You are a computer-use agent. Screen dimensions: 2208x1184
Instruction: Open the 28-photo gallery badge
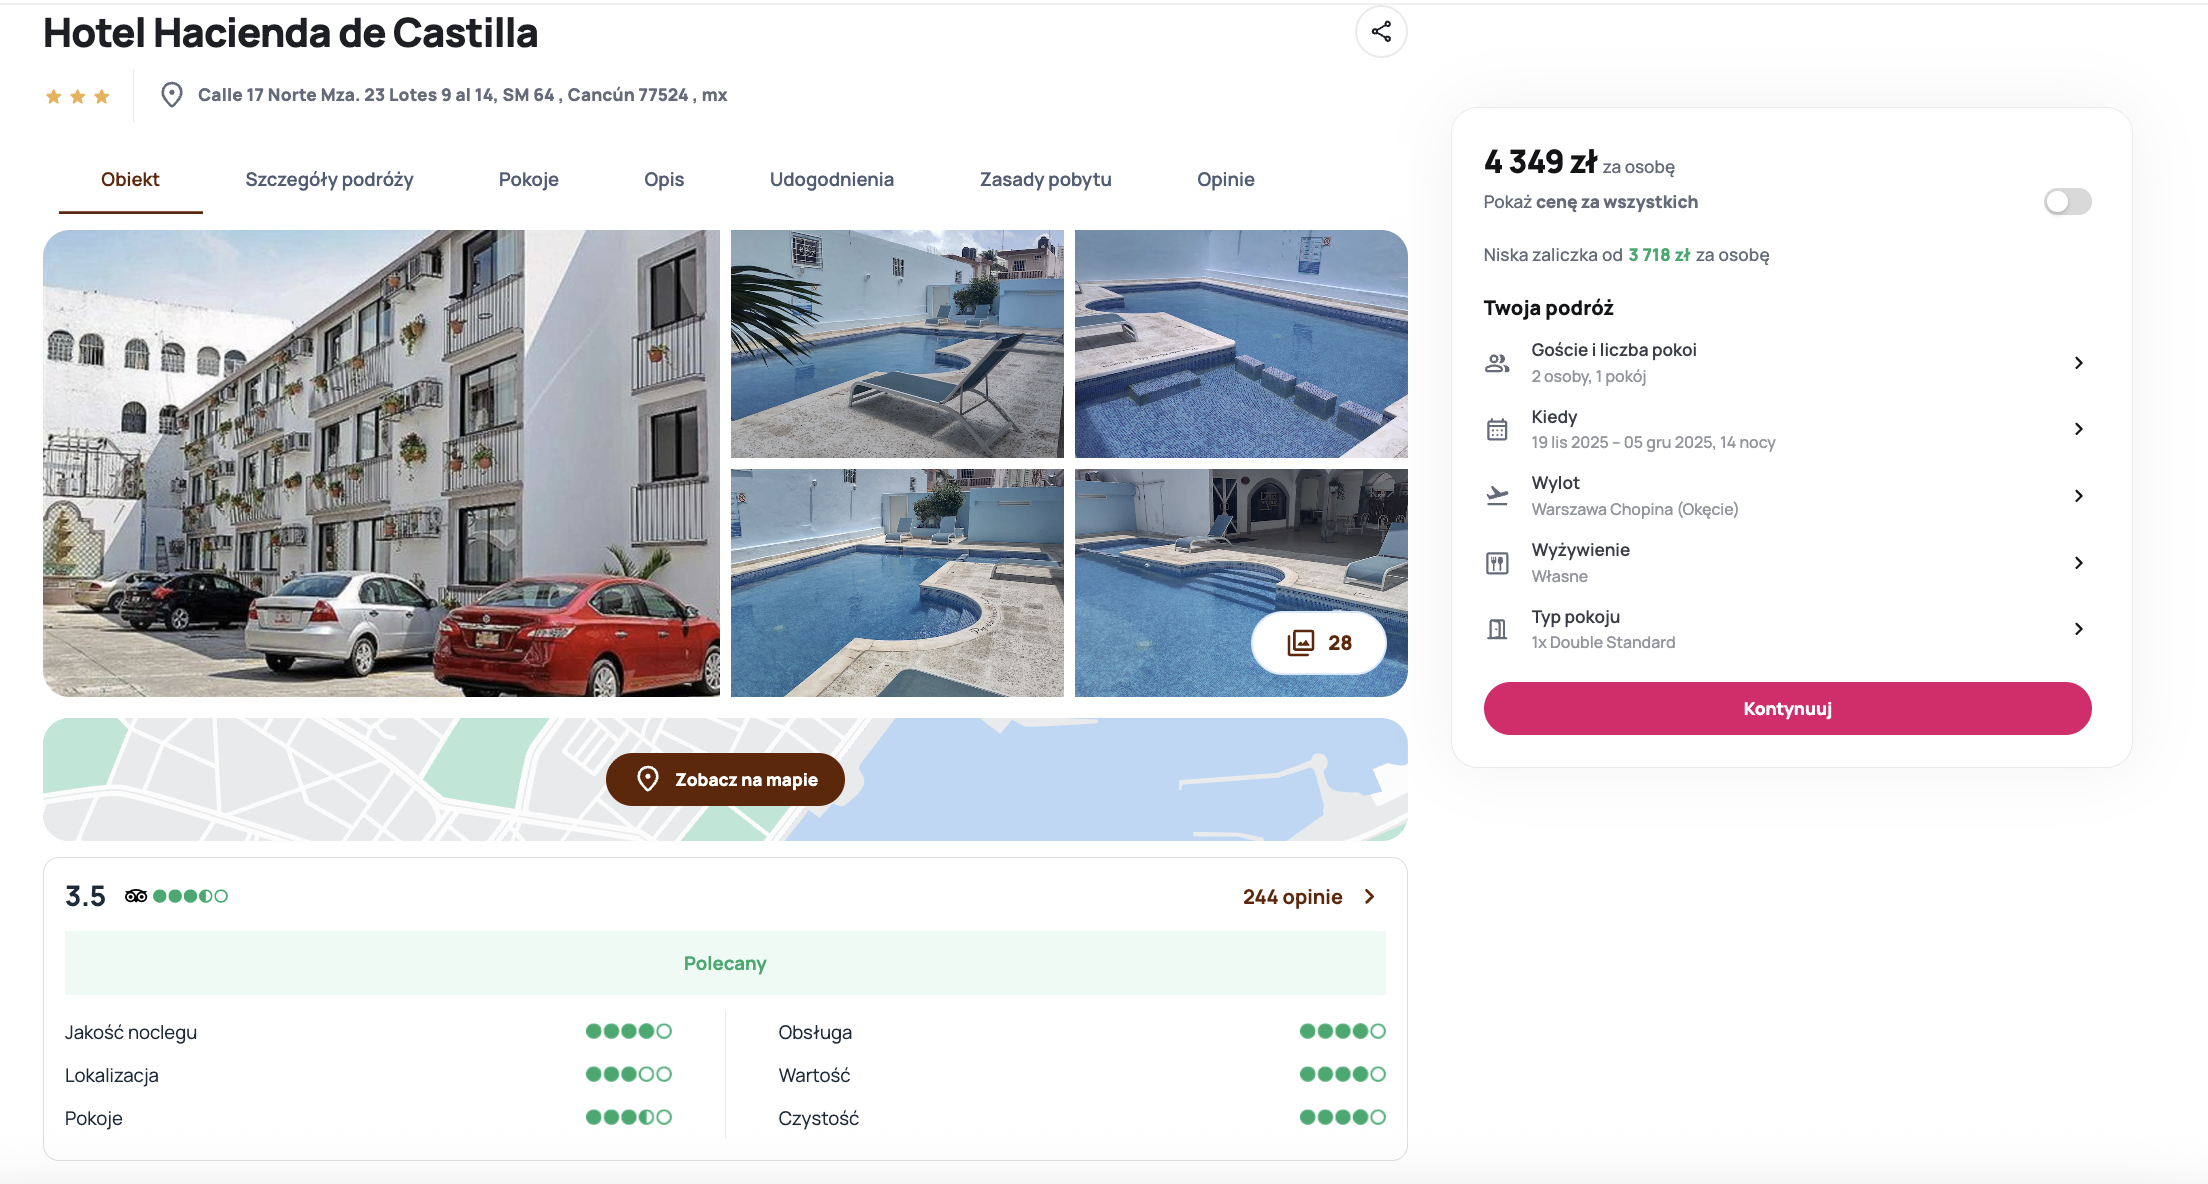(x=1319, y=643)
